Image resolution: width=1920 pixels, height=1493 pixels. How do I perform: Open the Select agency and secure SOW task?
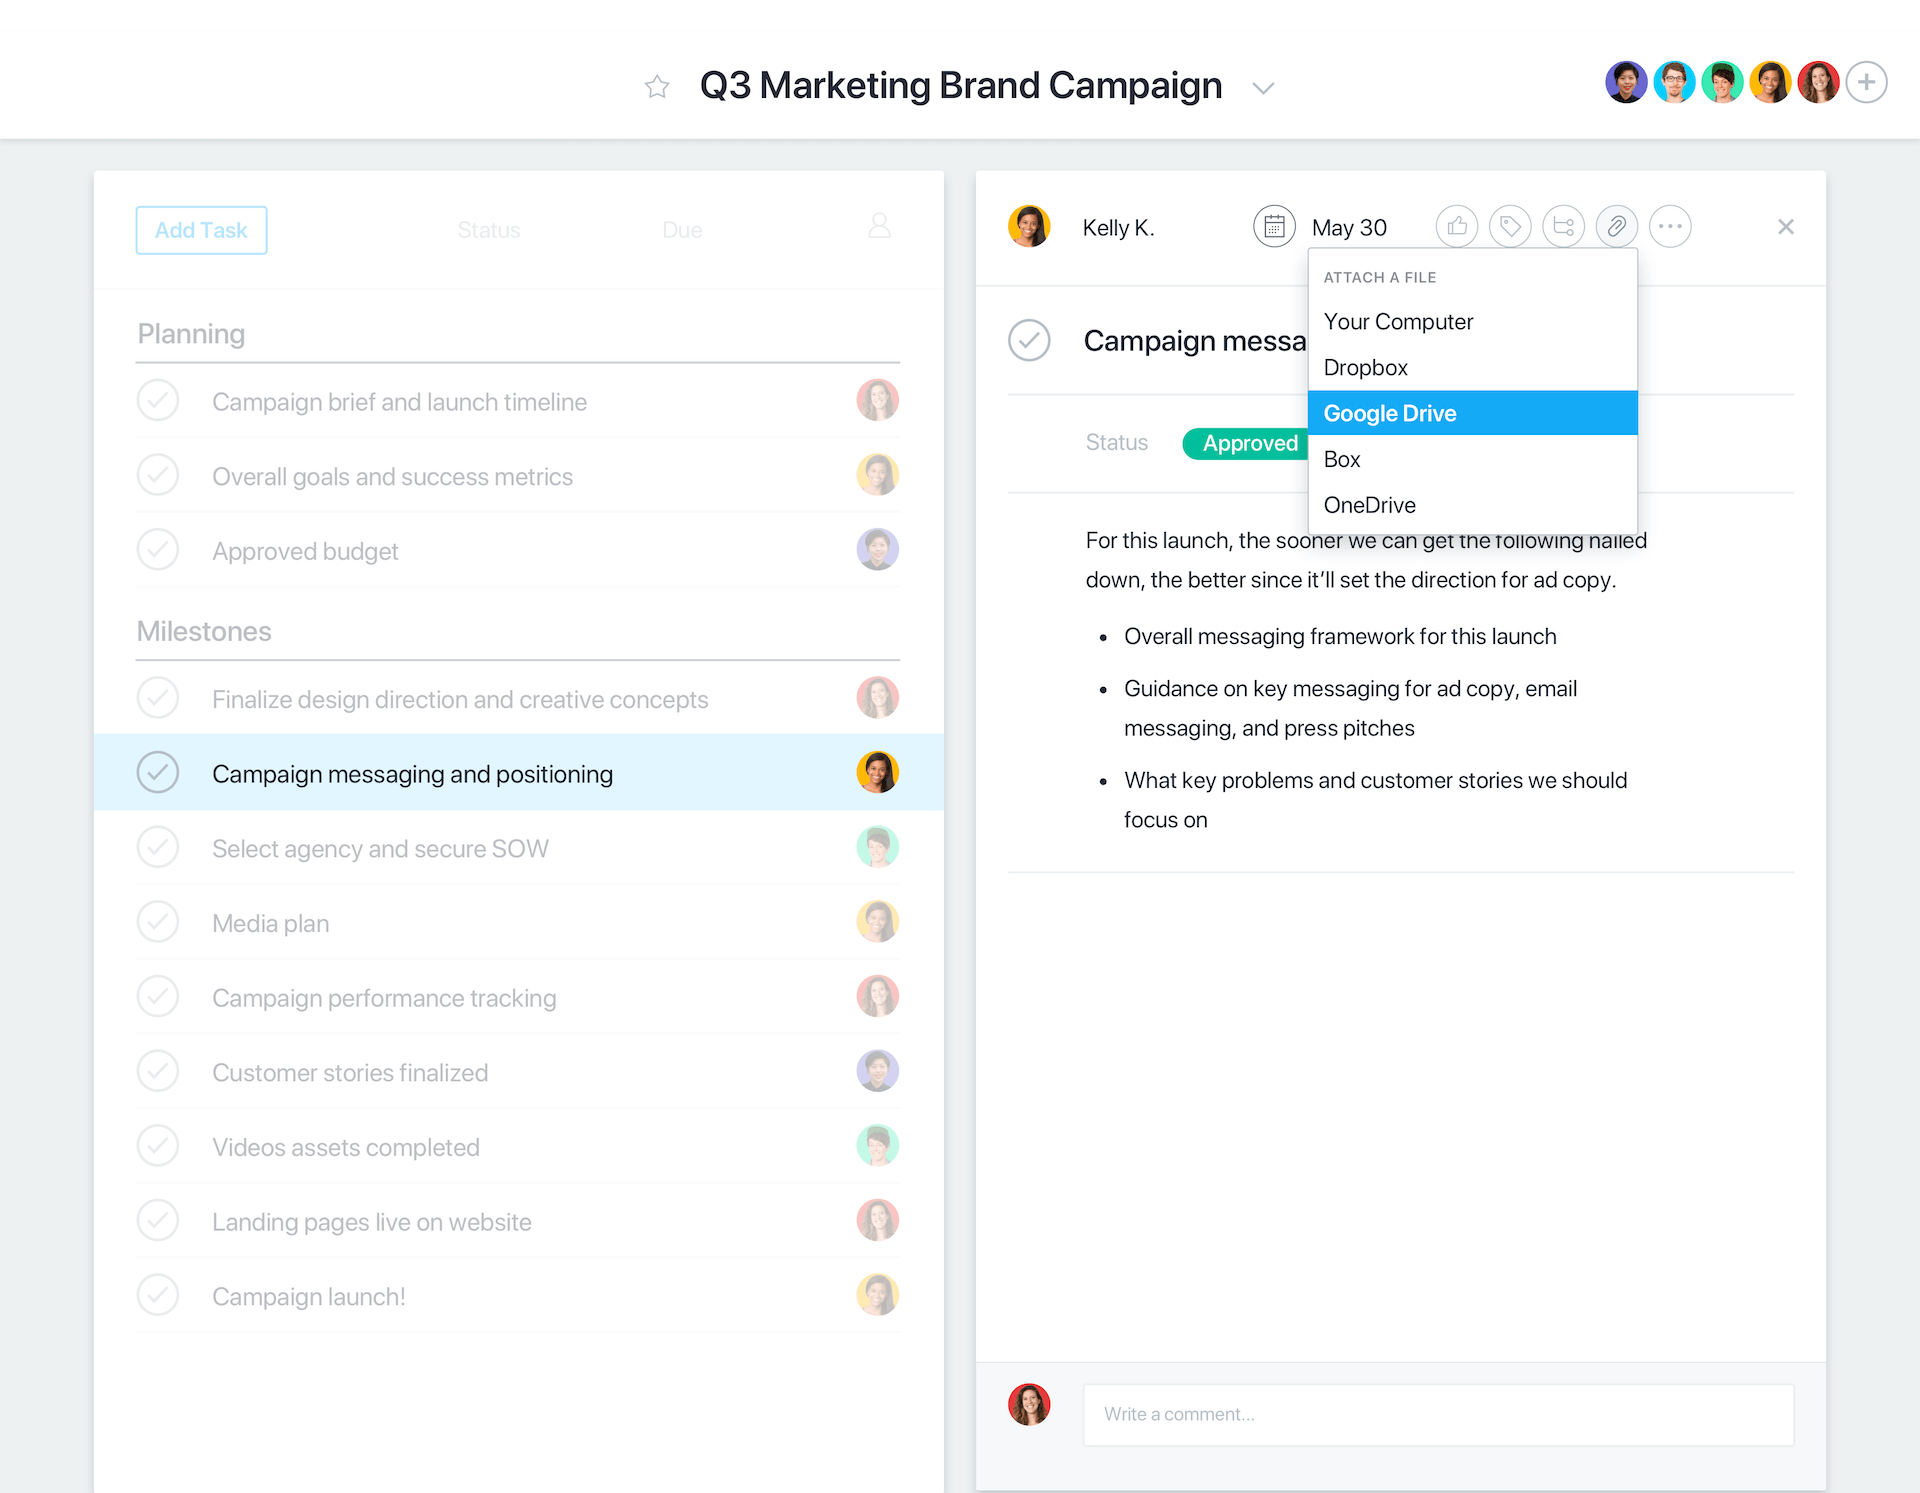[x=380, y=847]
